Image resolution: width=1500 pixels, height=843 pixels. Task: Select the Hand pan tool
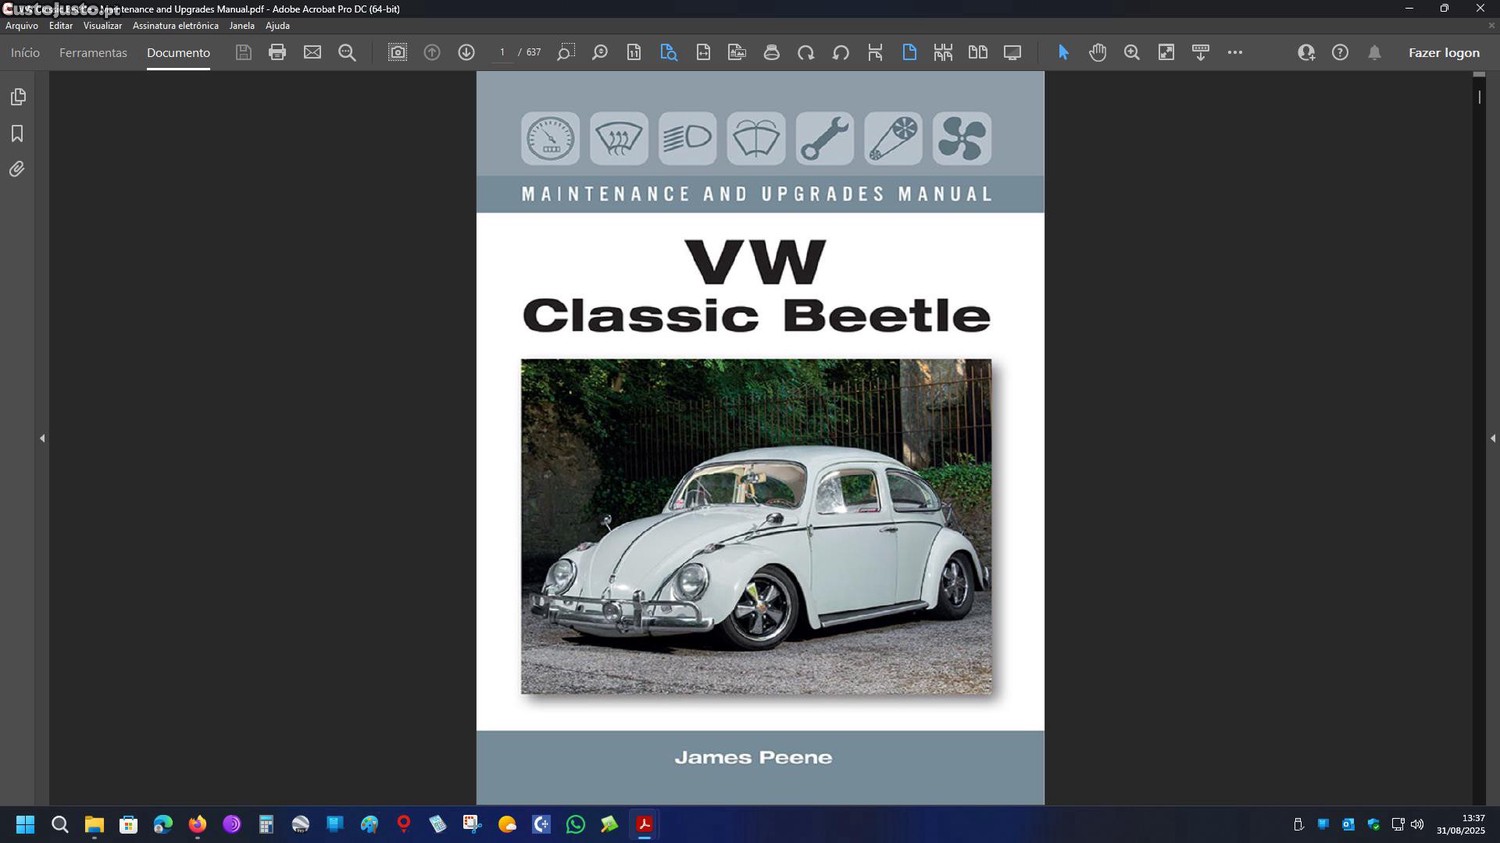click(1097, 52)
